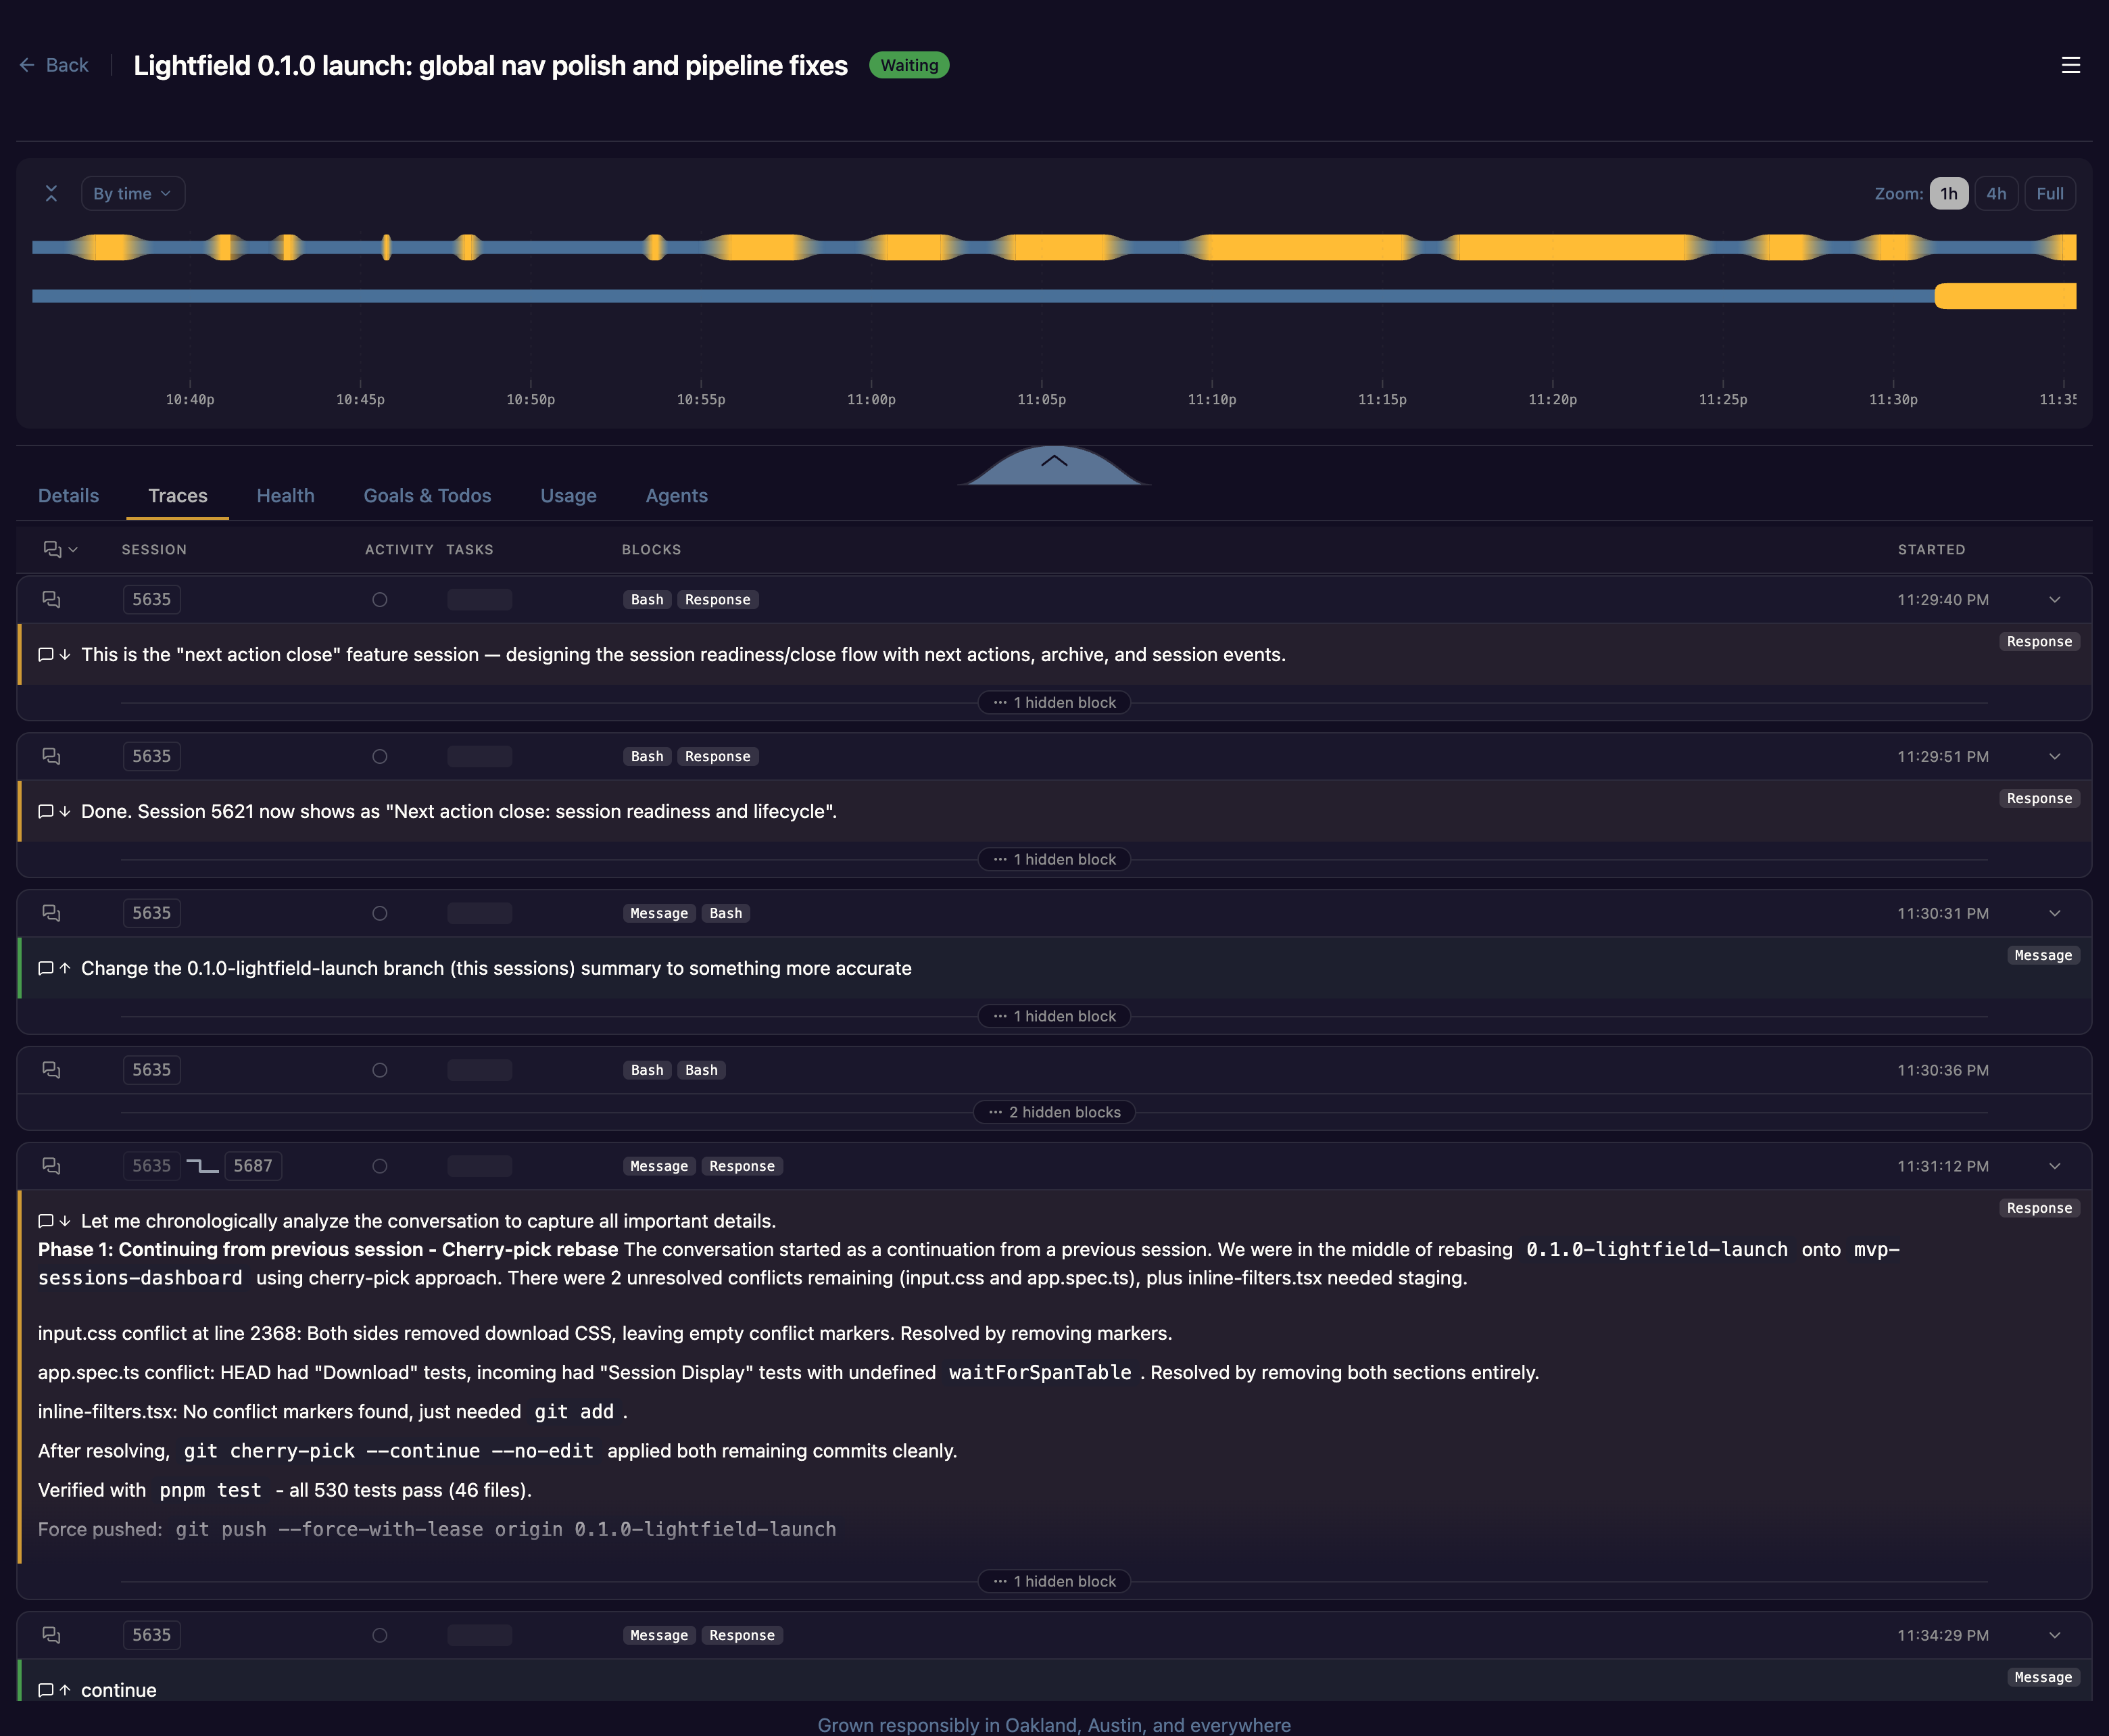The height and width of the screenshot is (1736, 2109).
Task: Select the branch icon between sessions 5635 and 5687
Action: click(204, 1165)
